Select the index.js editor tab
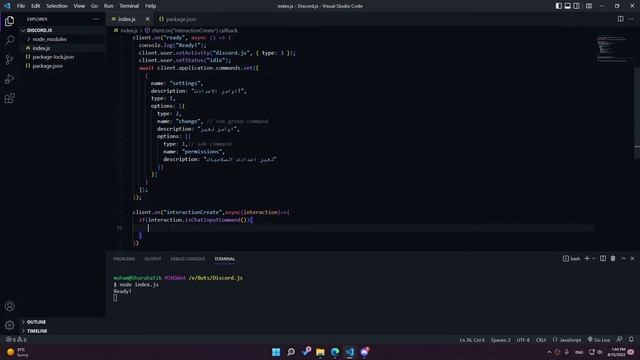The image size is (640, 360). click(x=127, y=19)
